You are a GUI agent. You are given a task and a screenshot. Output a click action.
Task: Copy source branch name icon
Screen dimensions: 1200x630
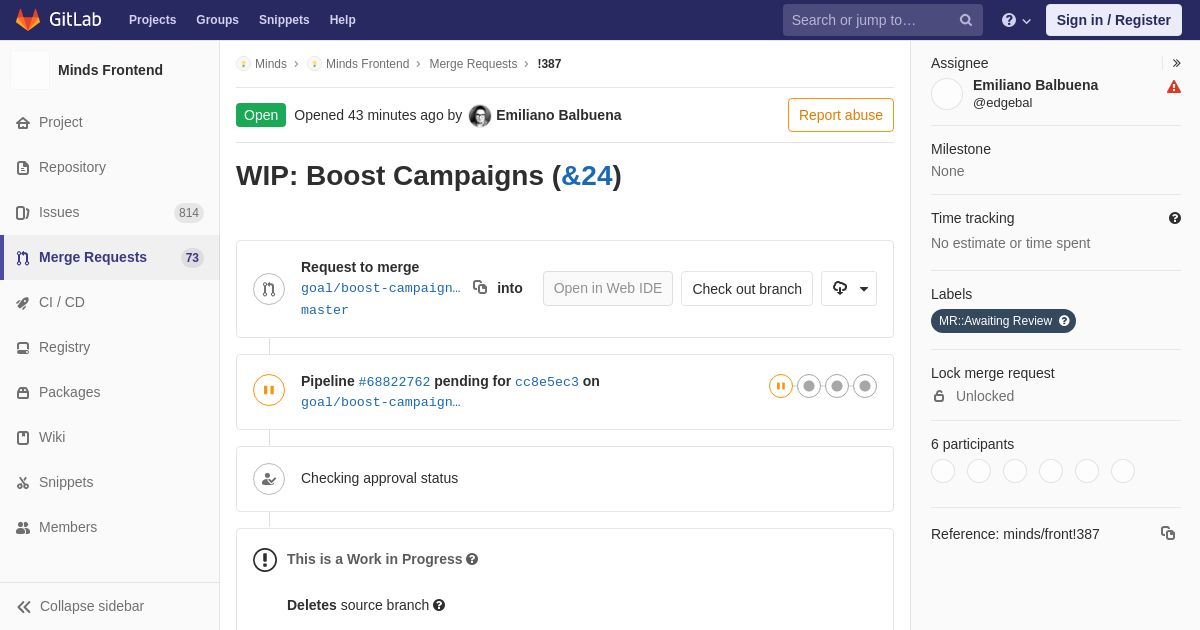[480, 288]
